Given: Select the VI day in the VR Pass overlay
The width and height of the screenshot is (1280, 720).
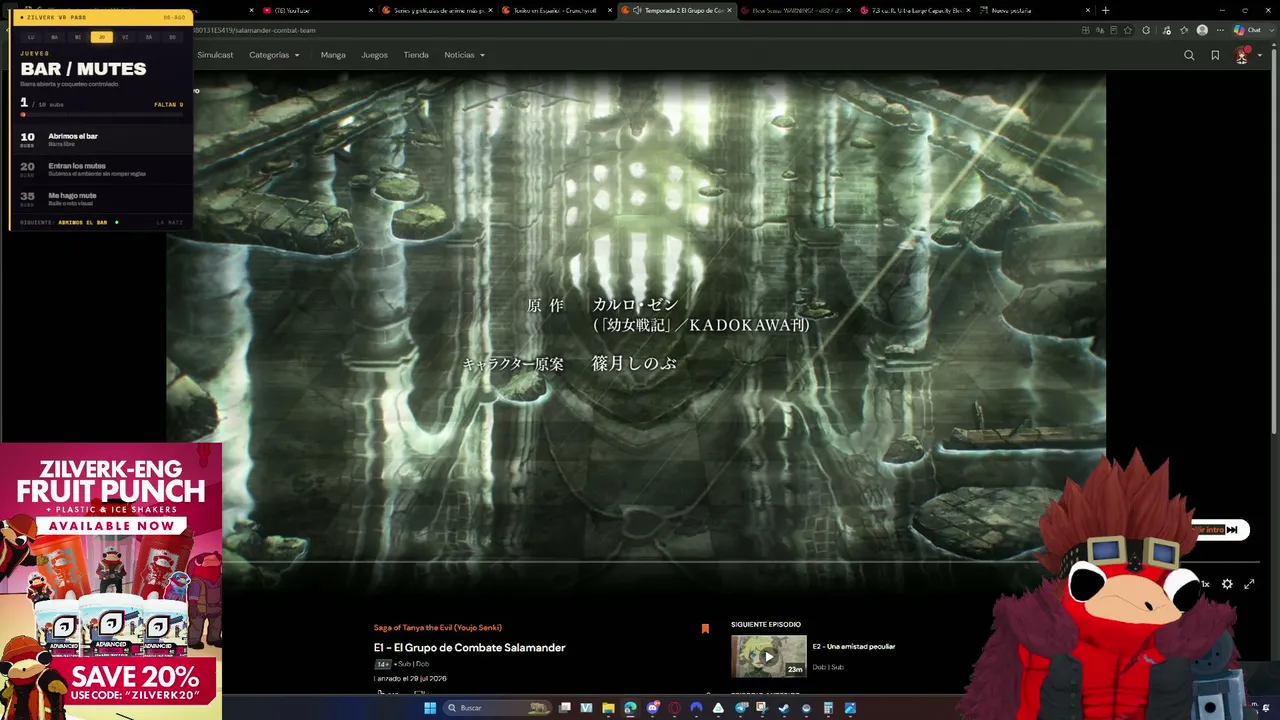Looking at the screenshot, I should (125, 37).
